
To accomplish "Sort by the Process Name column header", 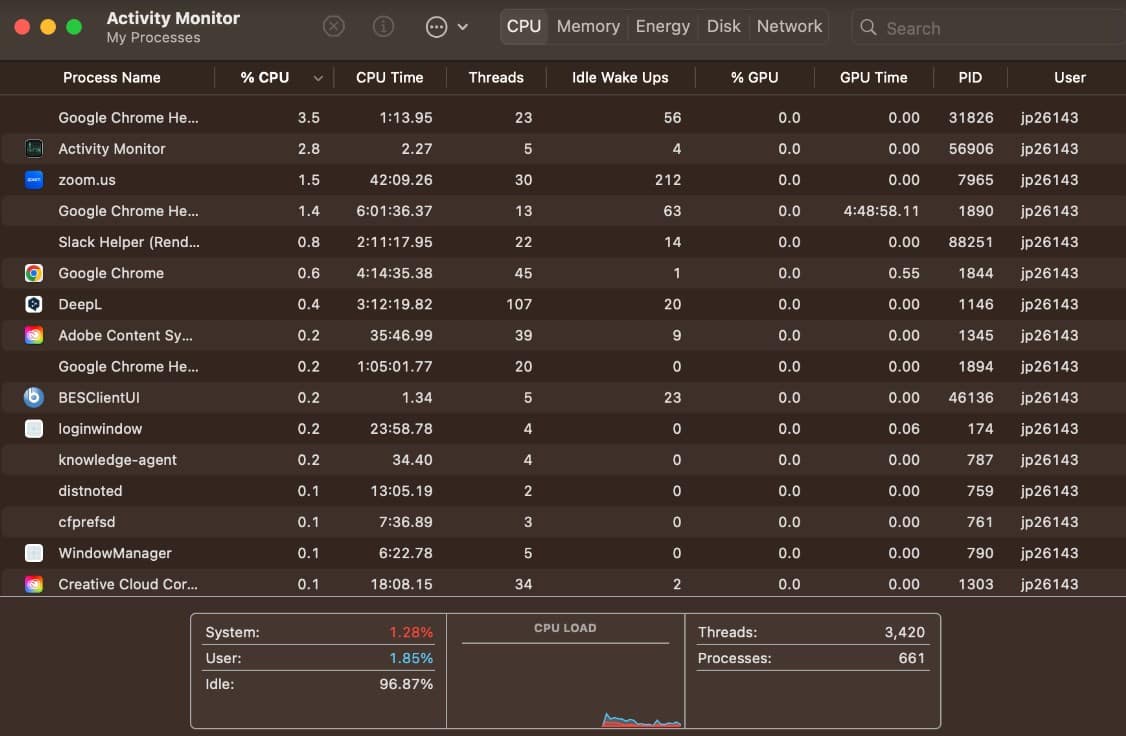I will tap(111, 78).
